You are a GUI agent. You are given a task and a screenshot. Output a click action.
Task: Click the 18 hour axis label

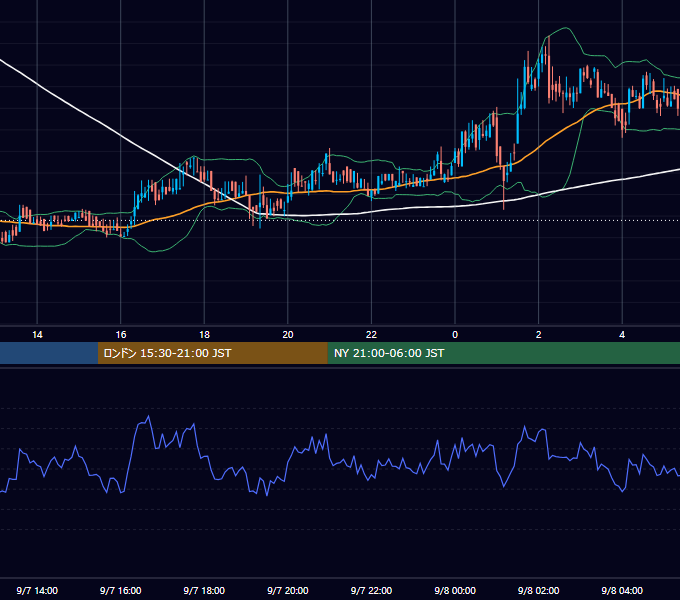pyautogui.click(x=204, y=335)
